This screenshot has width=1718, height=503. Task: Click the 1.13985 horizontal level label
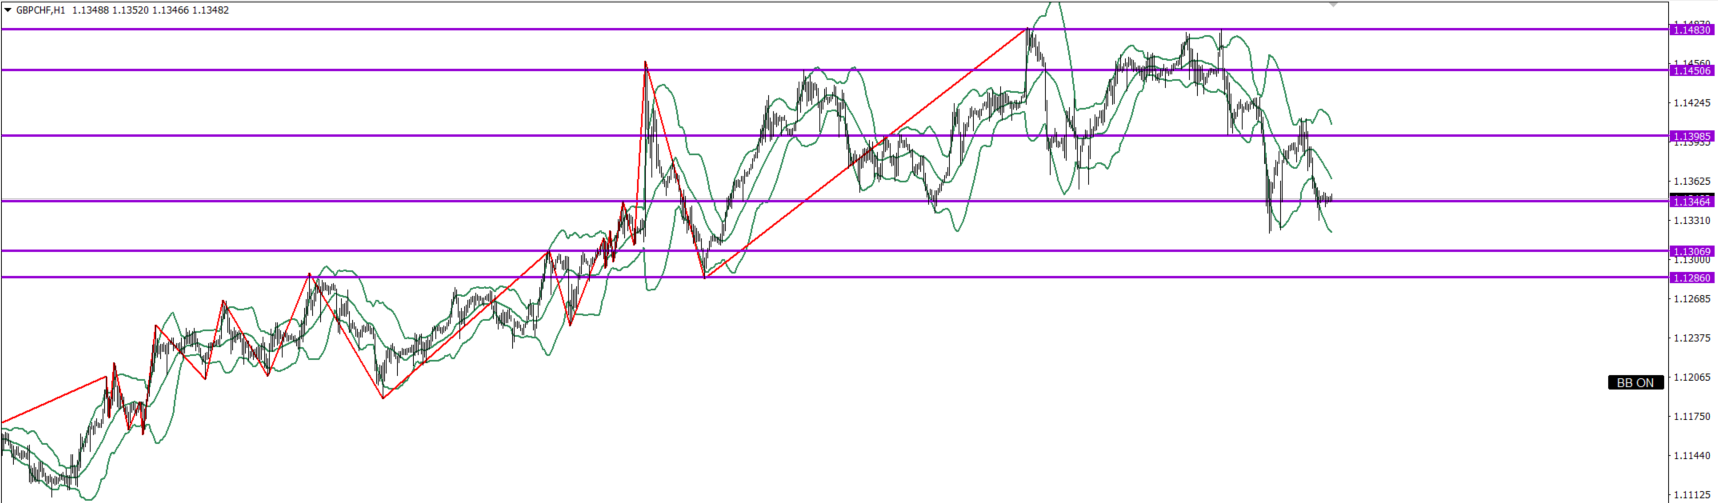tap(1692, 136)
